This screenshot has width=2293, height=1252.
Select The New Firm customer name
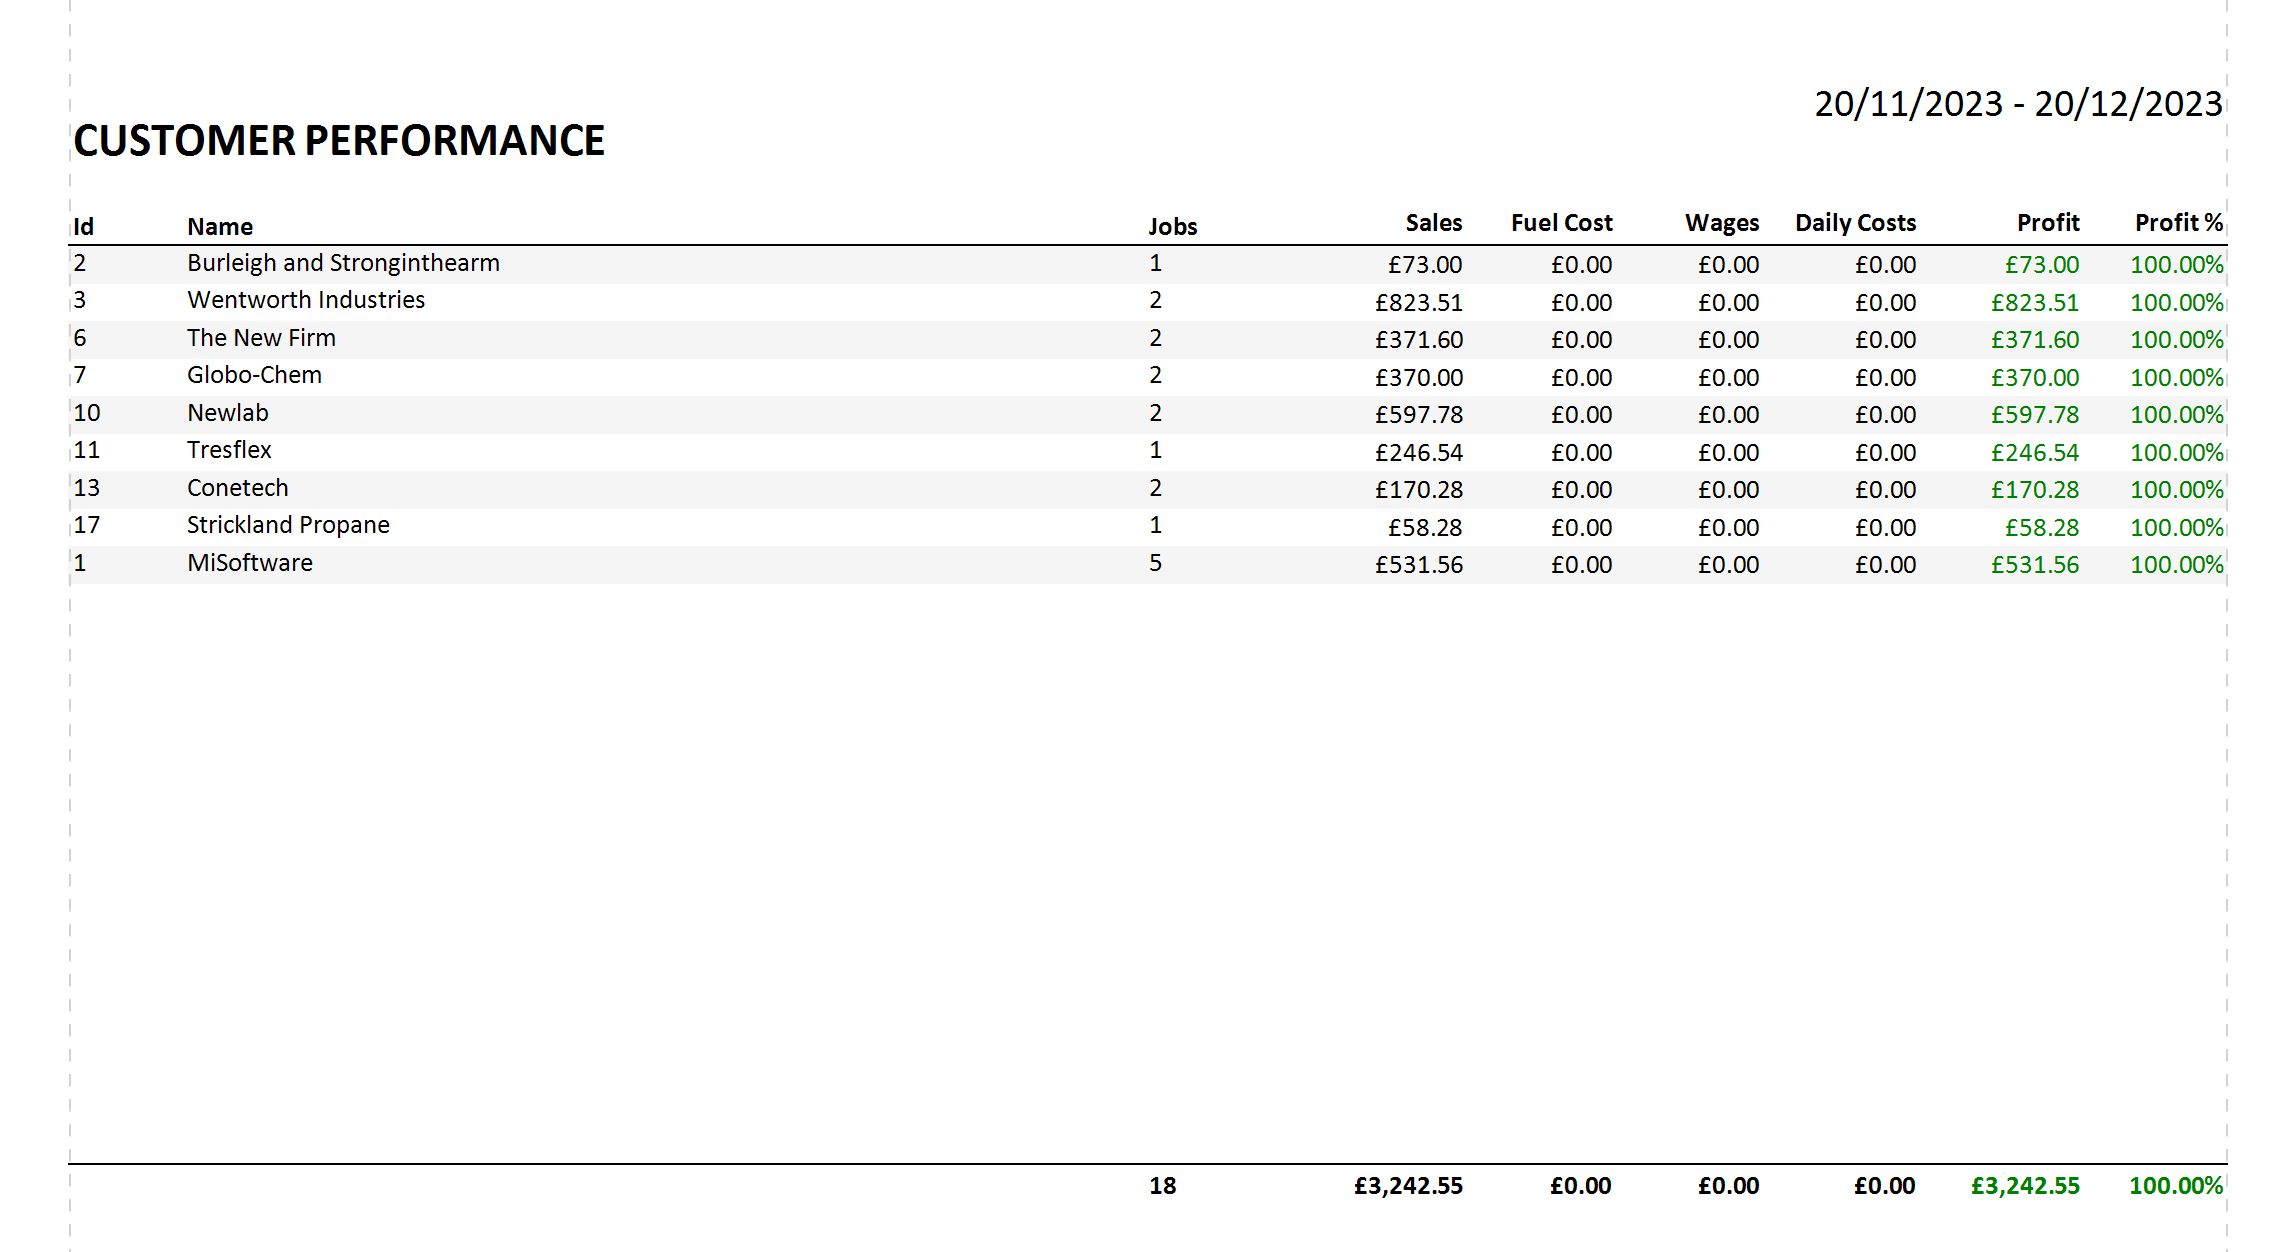(x=261, y=338)
